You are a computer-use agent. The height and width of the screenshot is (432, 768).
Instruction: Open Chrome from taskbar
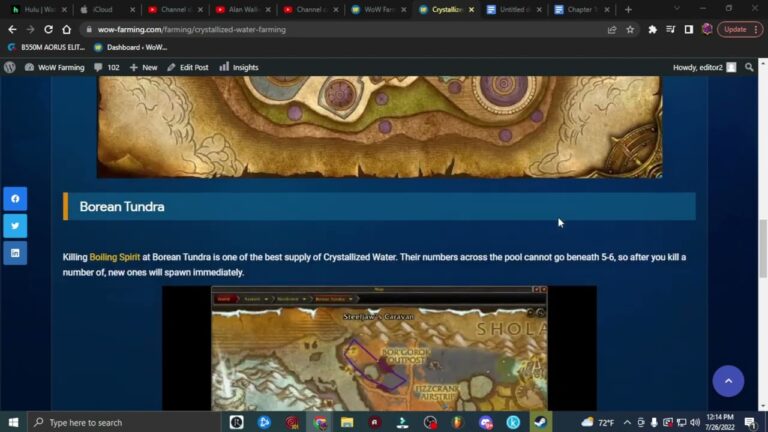point(319,422)
